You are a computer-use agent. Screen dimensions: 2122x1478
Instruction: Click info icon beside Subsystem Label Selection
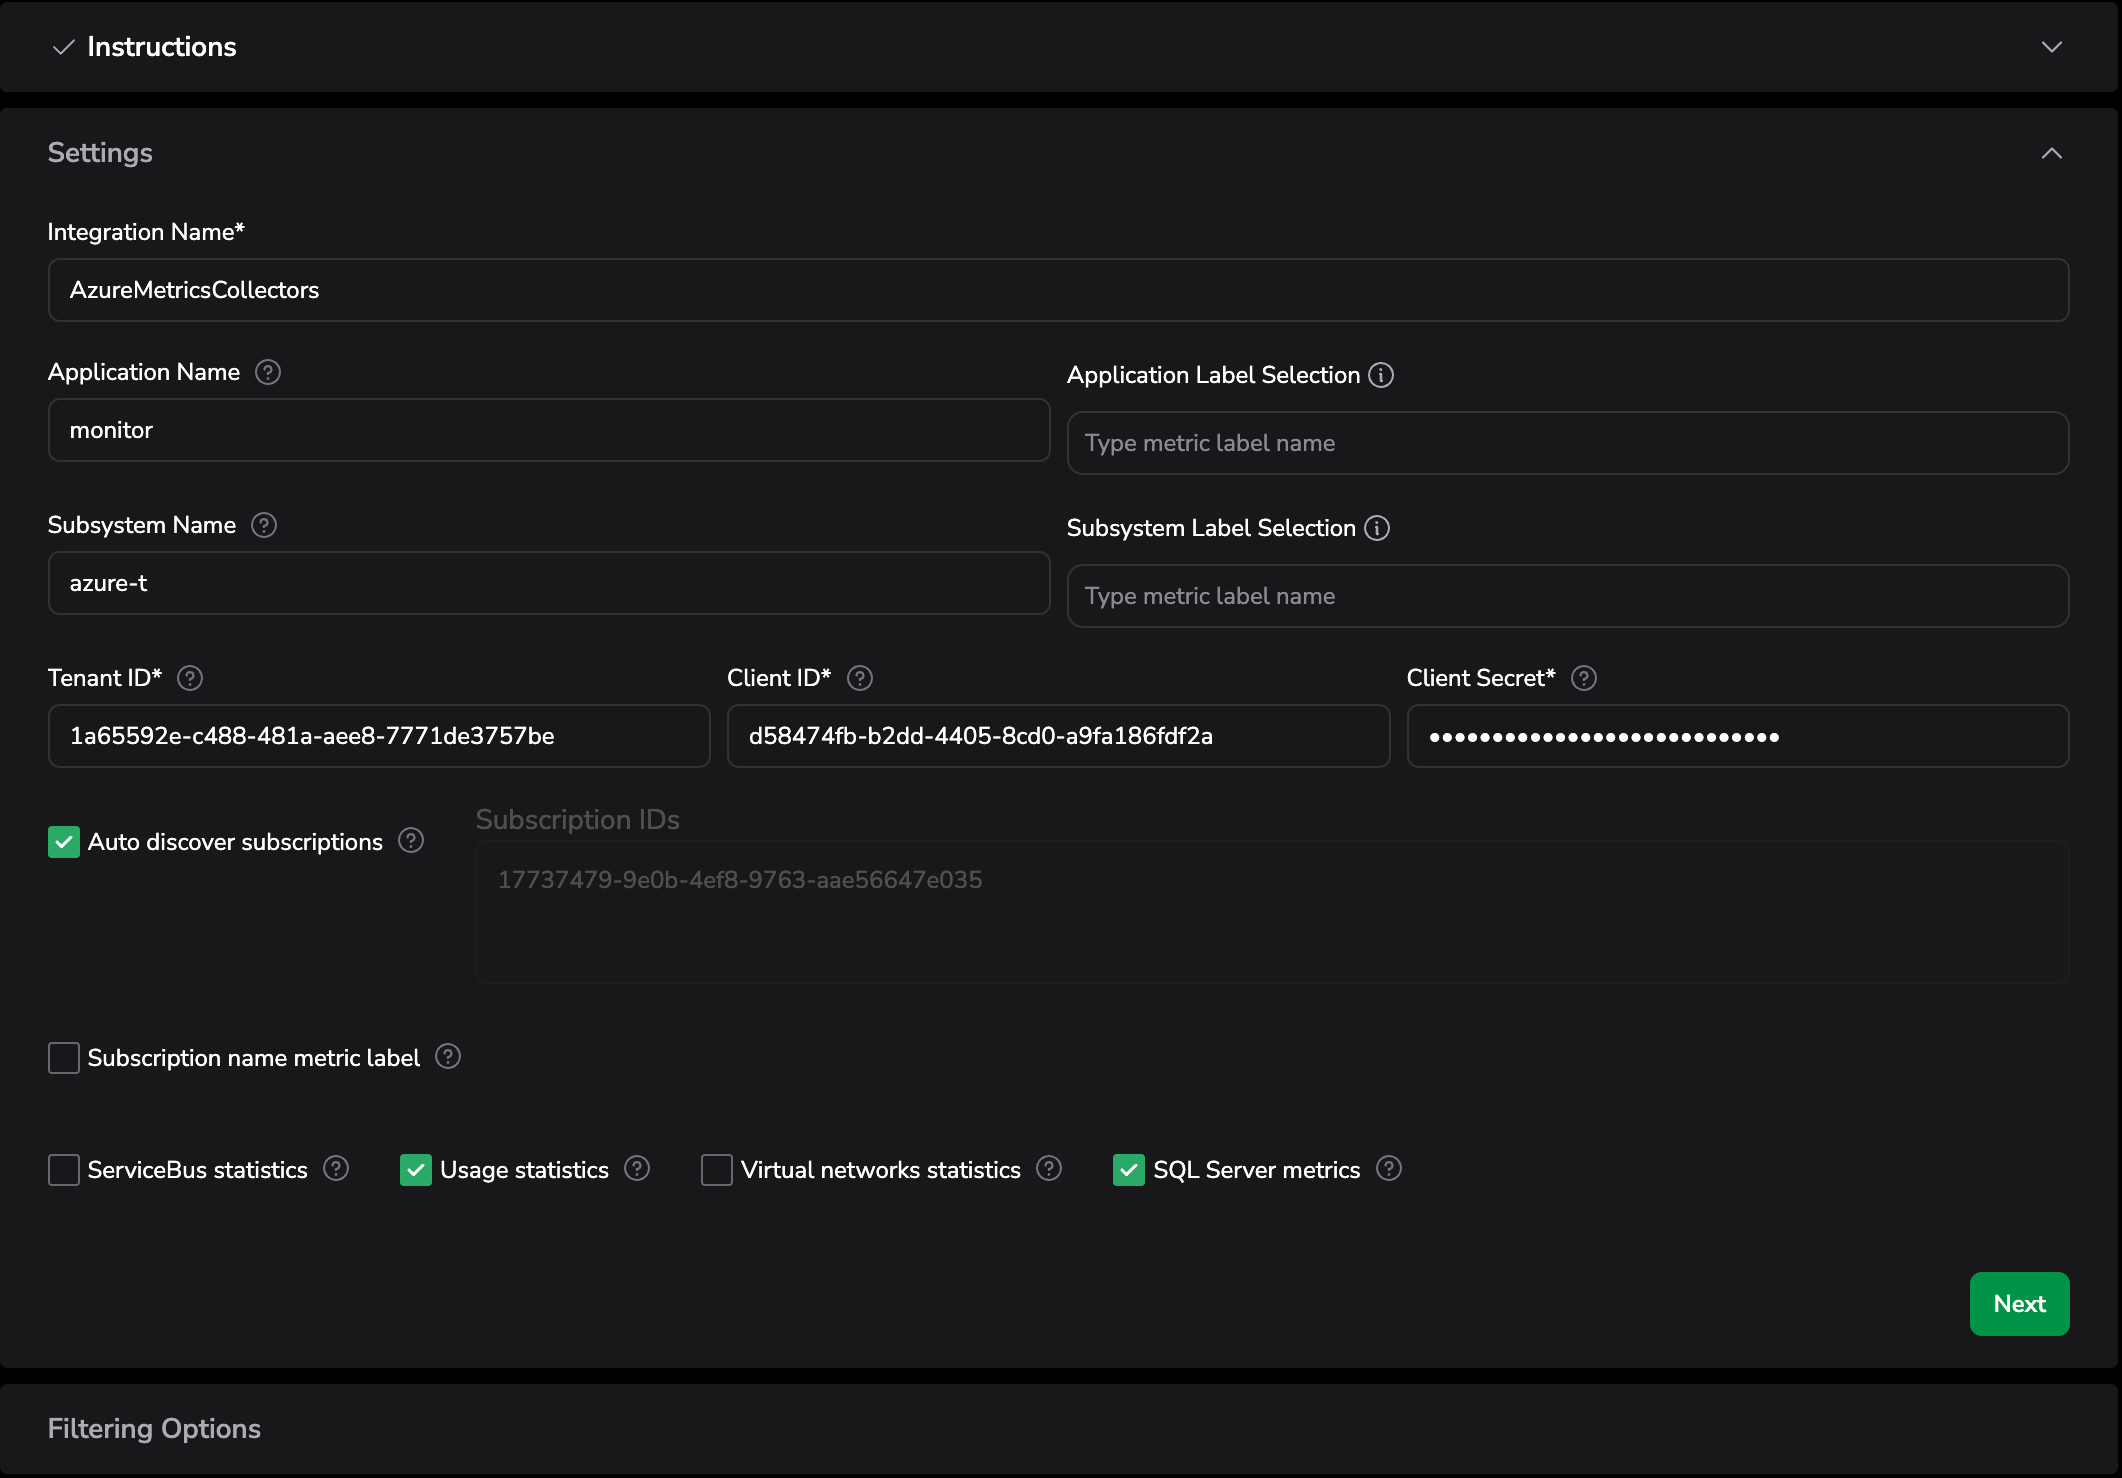pyautogui.click(x=1377, y=528)
